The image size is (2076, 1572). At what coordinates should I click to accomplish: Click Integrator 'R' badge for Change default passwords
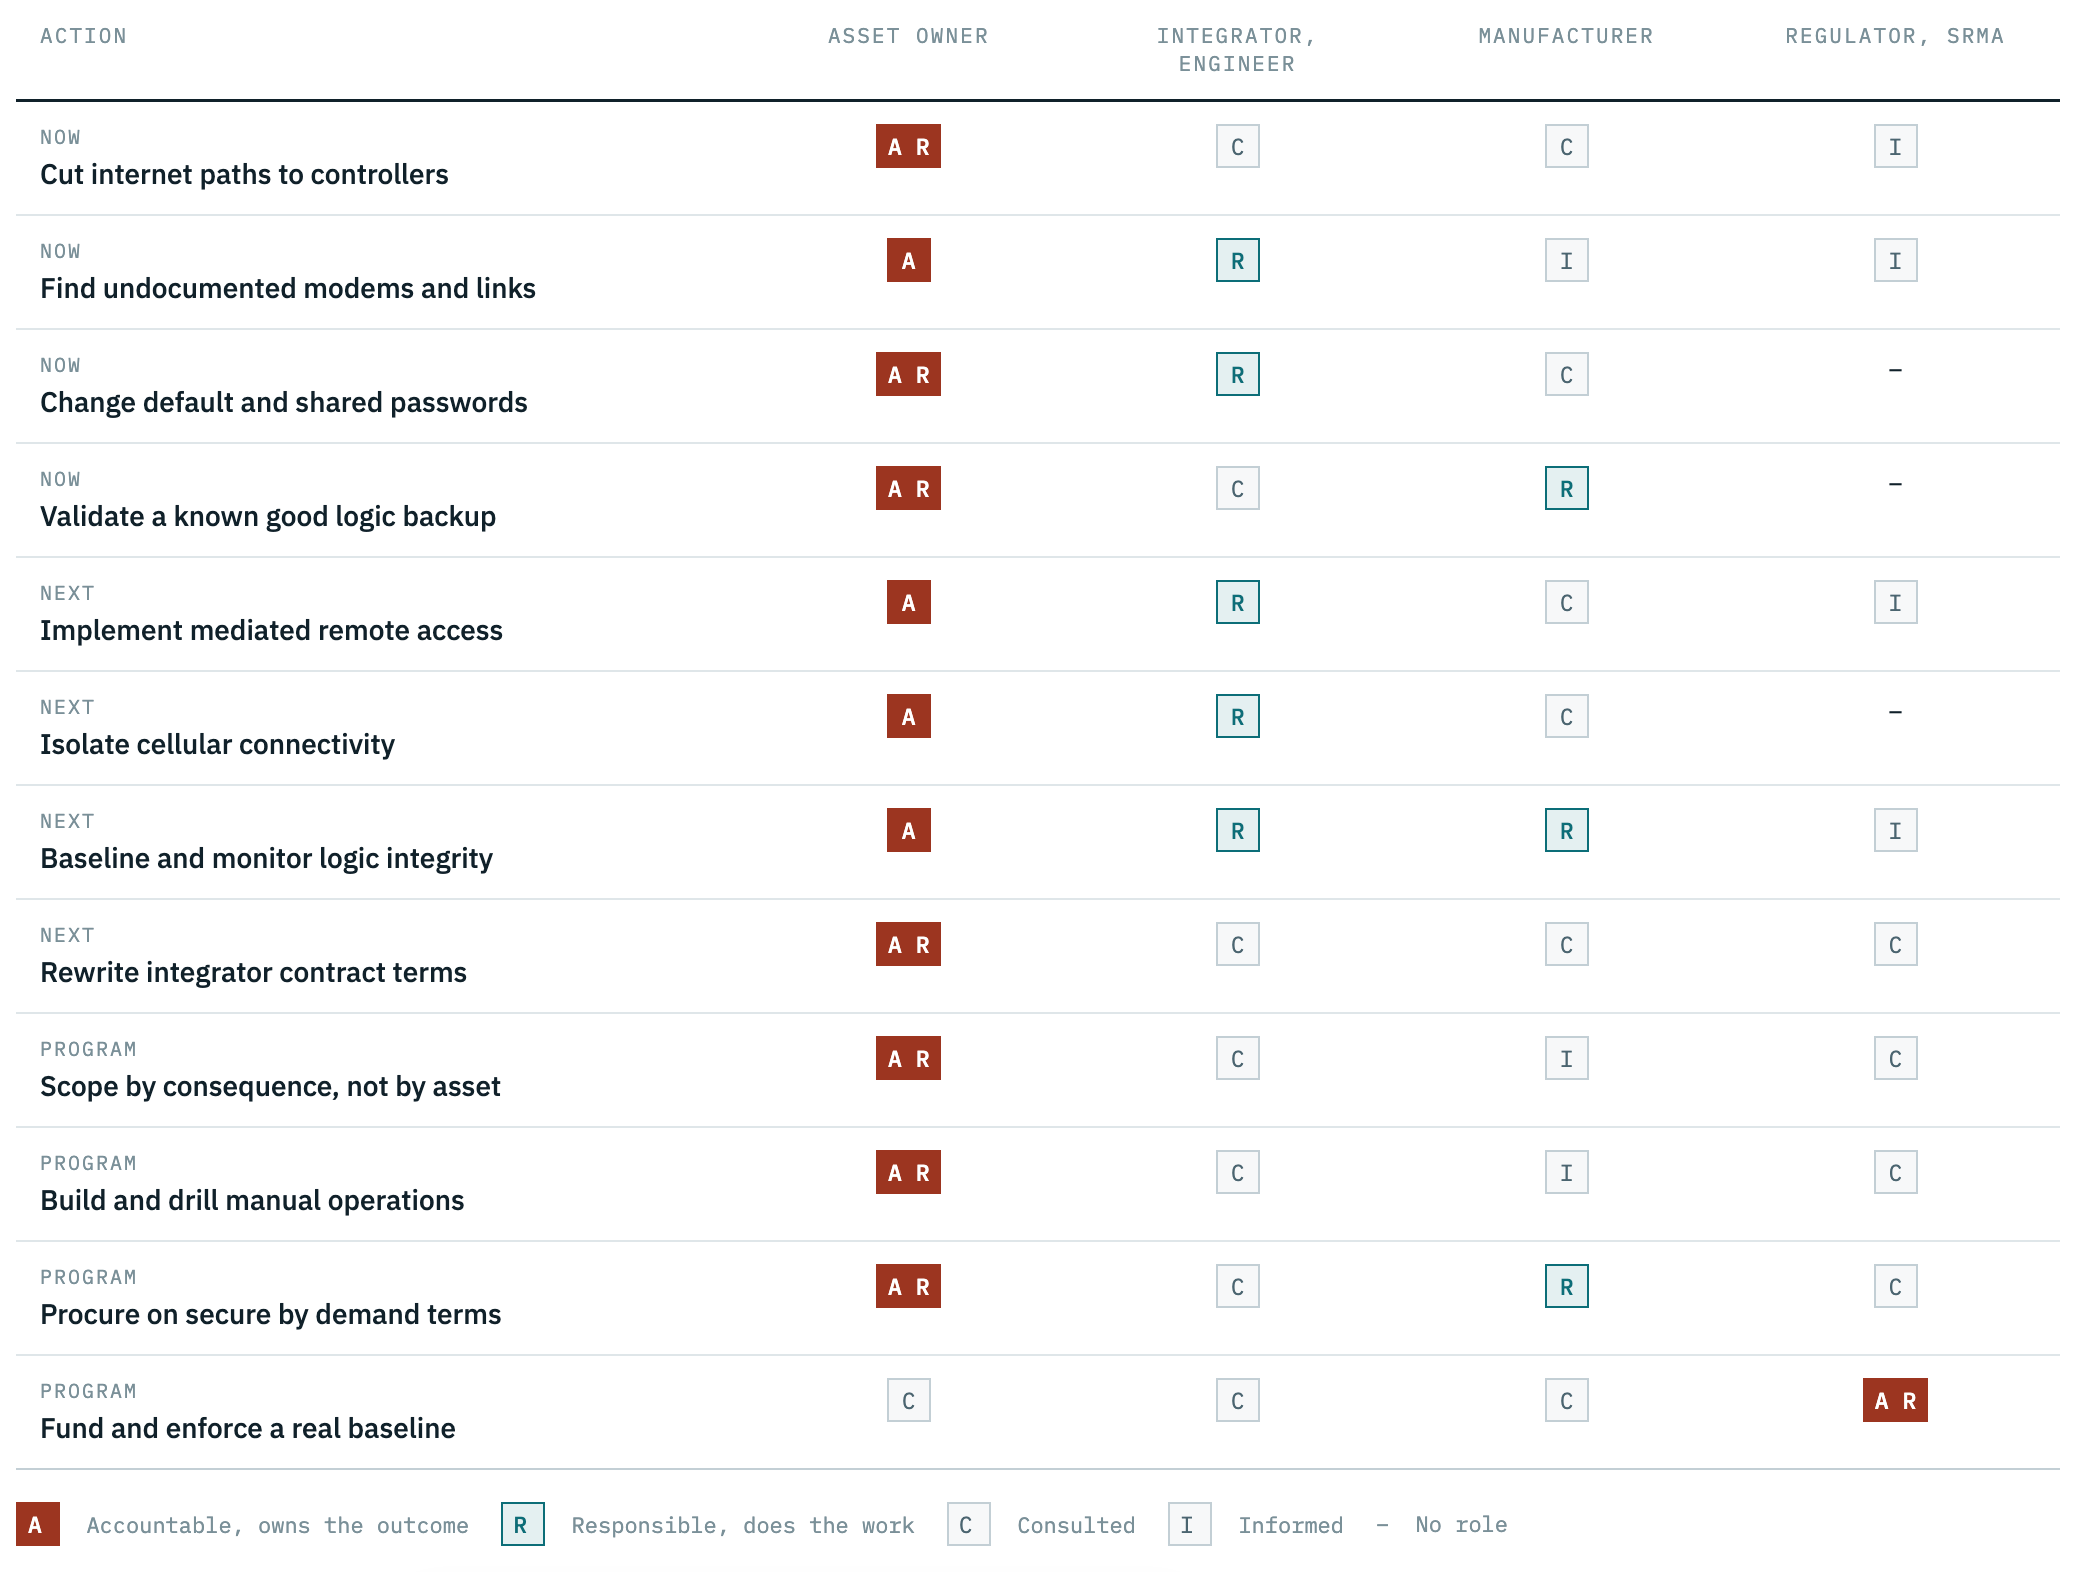click(1237, 374)
